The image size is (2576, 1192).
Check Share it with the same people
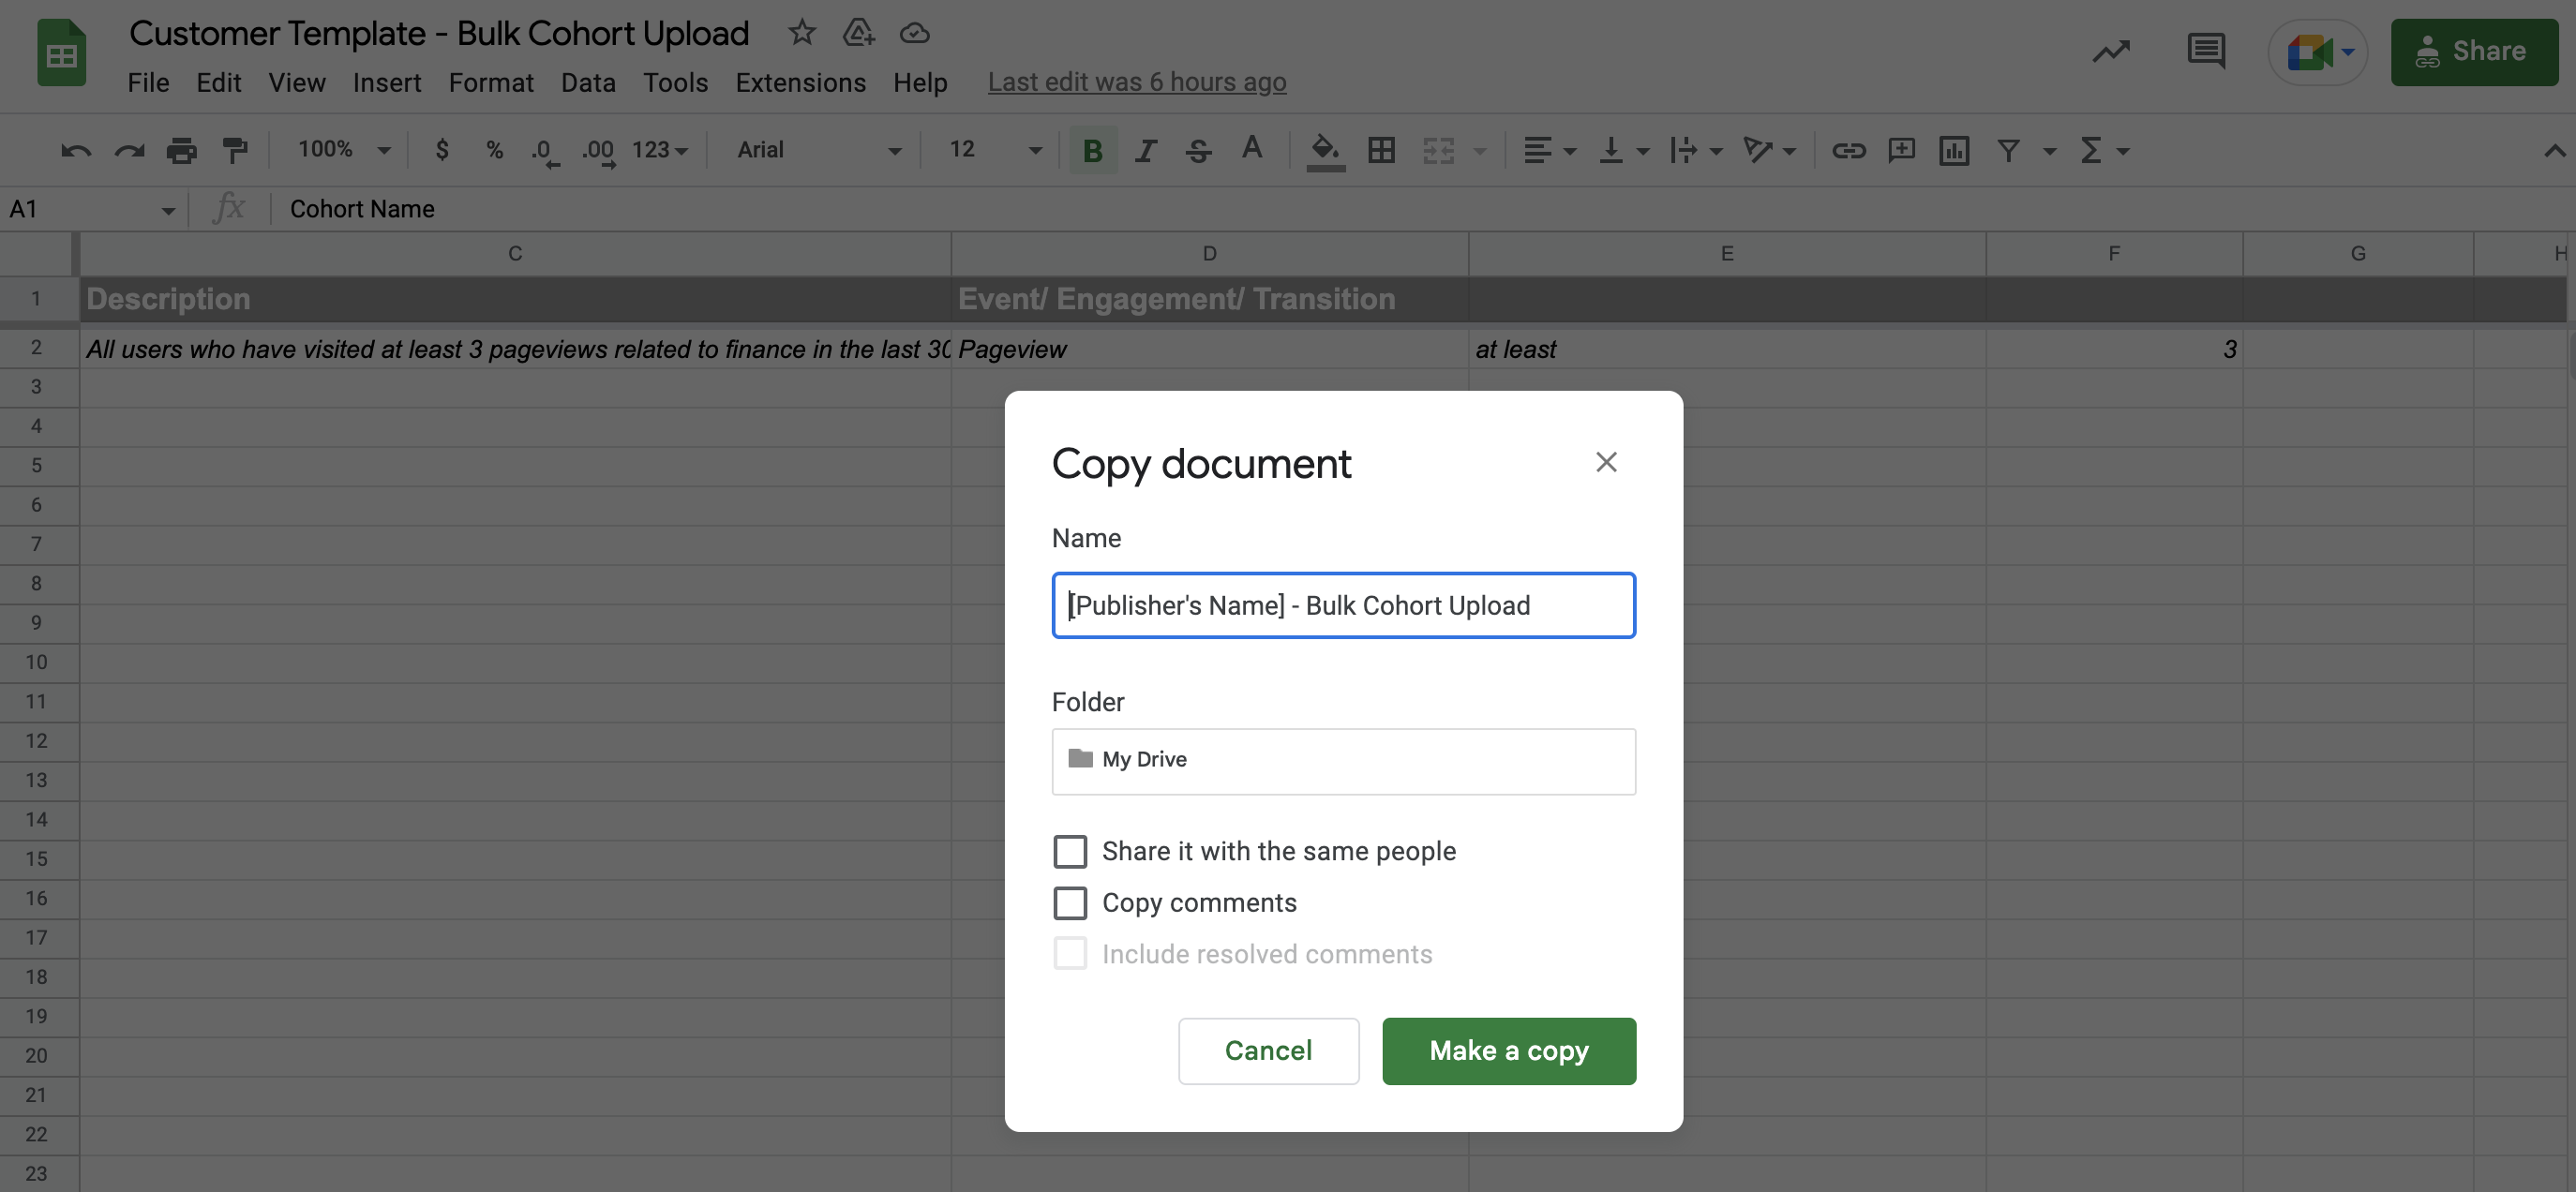(1070, 851)
